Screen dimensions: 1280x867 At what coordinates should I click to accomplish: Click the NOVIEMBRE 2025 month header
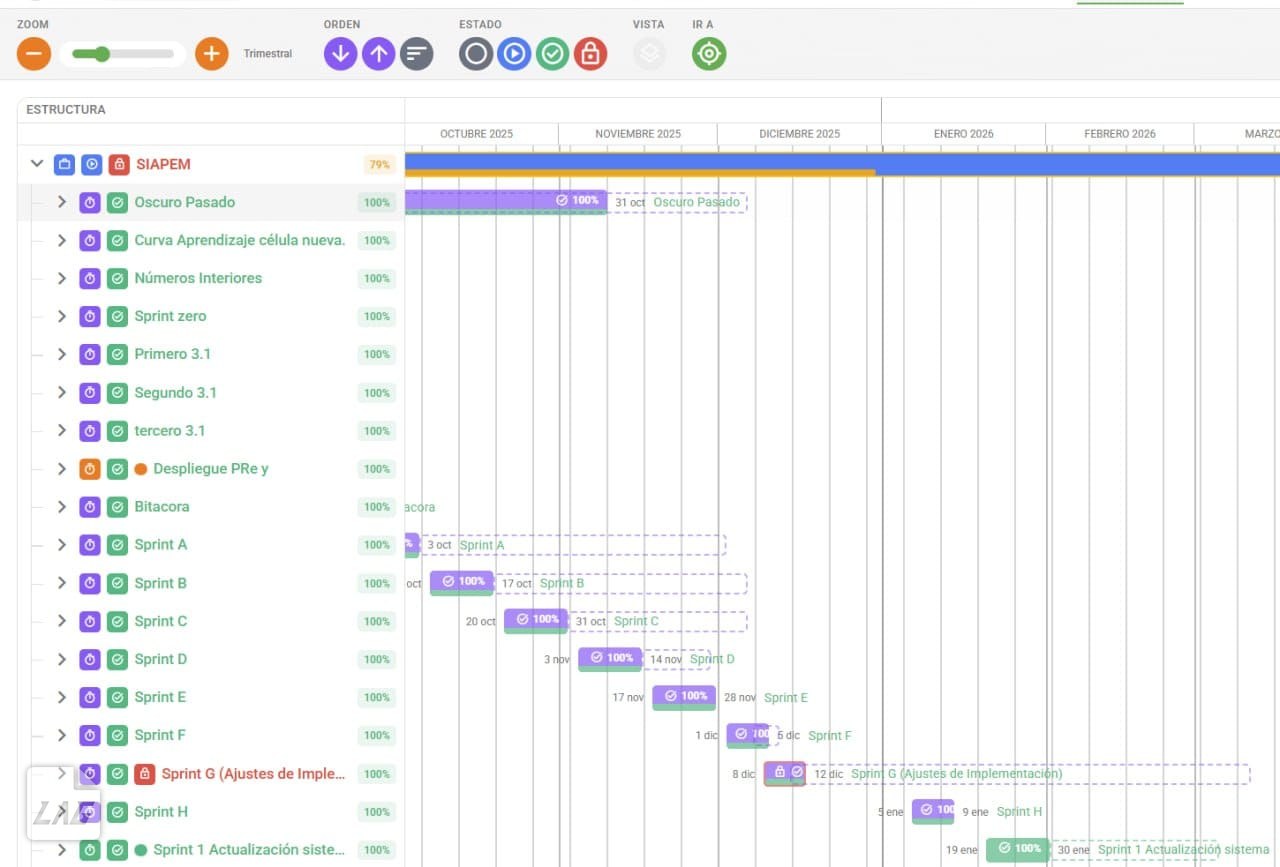pos(638,134)
